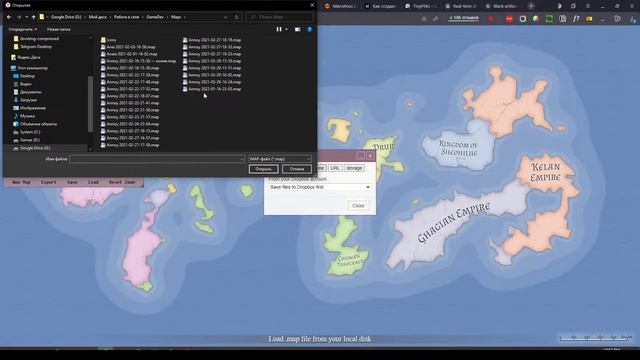640x360 pixels.
Task: Toggle the preview pane
Action: [298, 29]
